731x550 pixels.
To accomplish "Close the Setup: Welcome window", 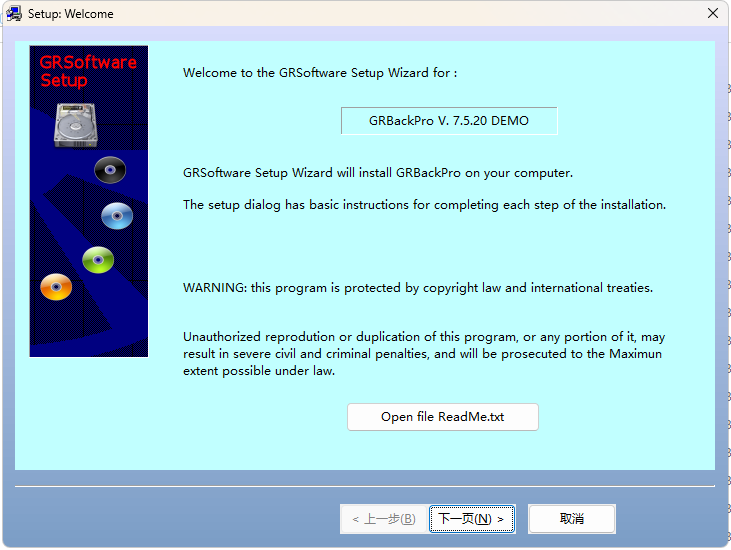I will (x=712, y=13).
